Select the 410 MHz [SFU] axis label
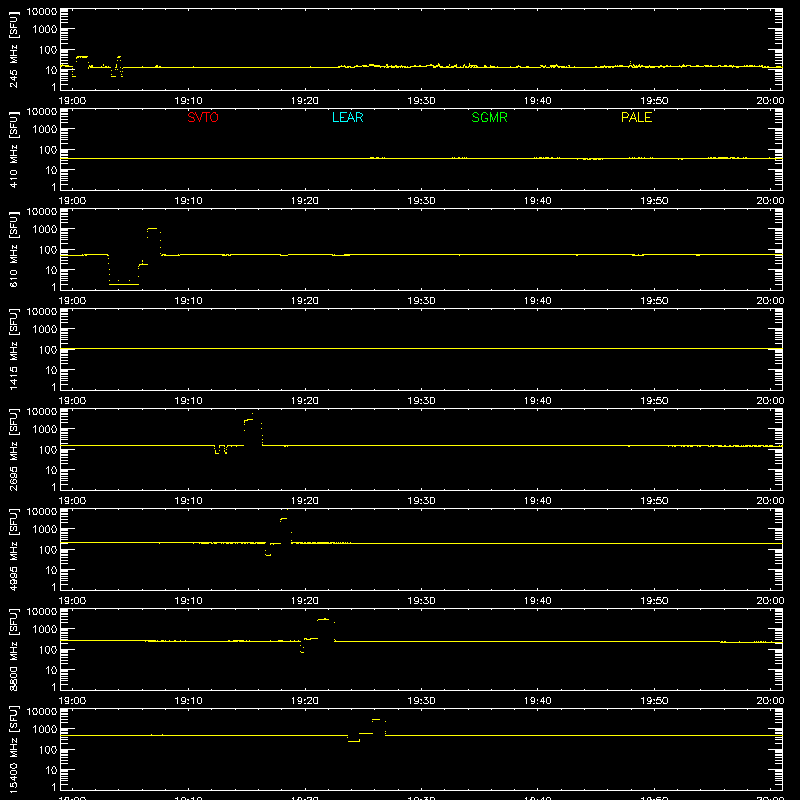This screenshot has width=800, height=800. click(13, 149)
